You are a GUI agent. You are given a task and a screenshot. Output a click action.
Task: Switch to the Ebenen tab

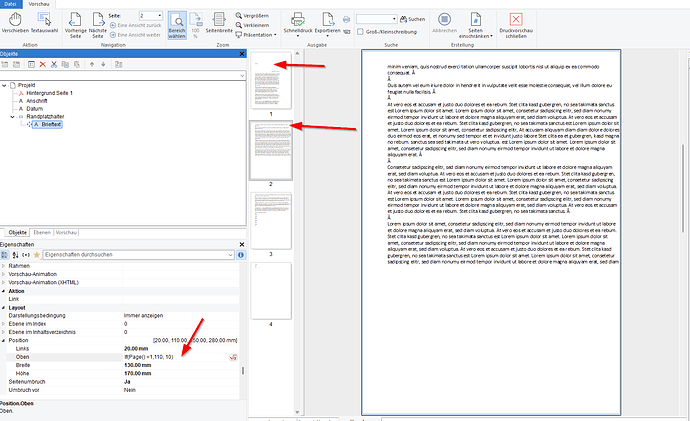coord(42,232)
